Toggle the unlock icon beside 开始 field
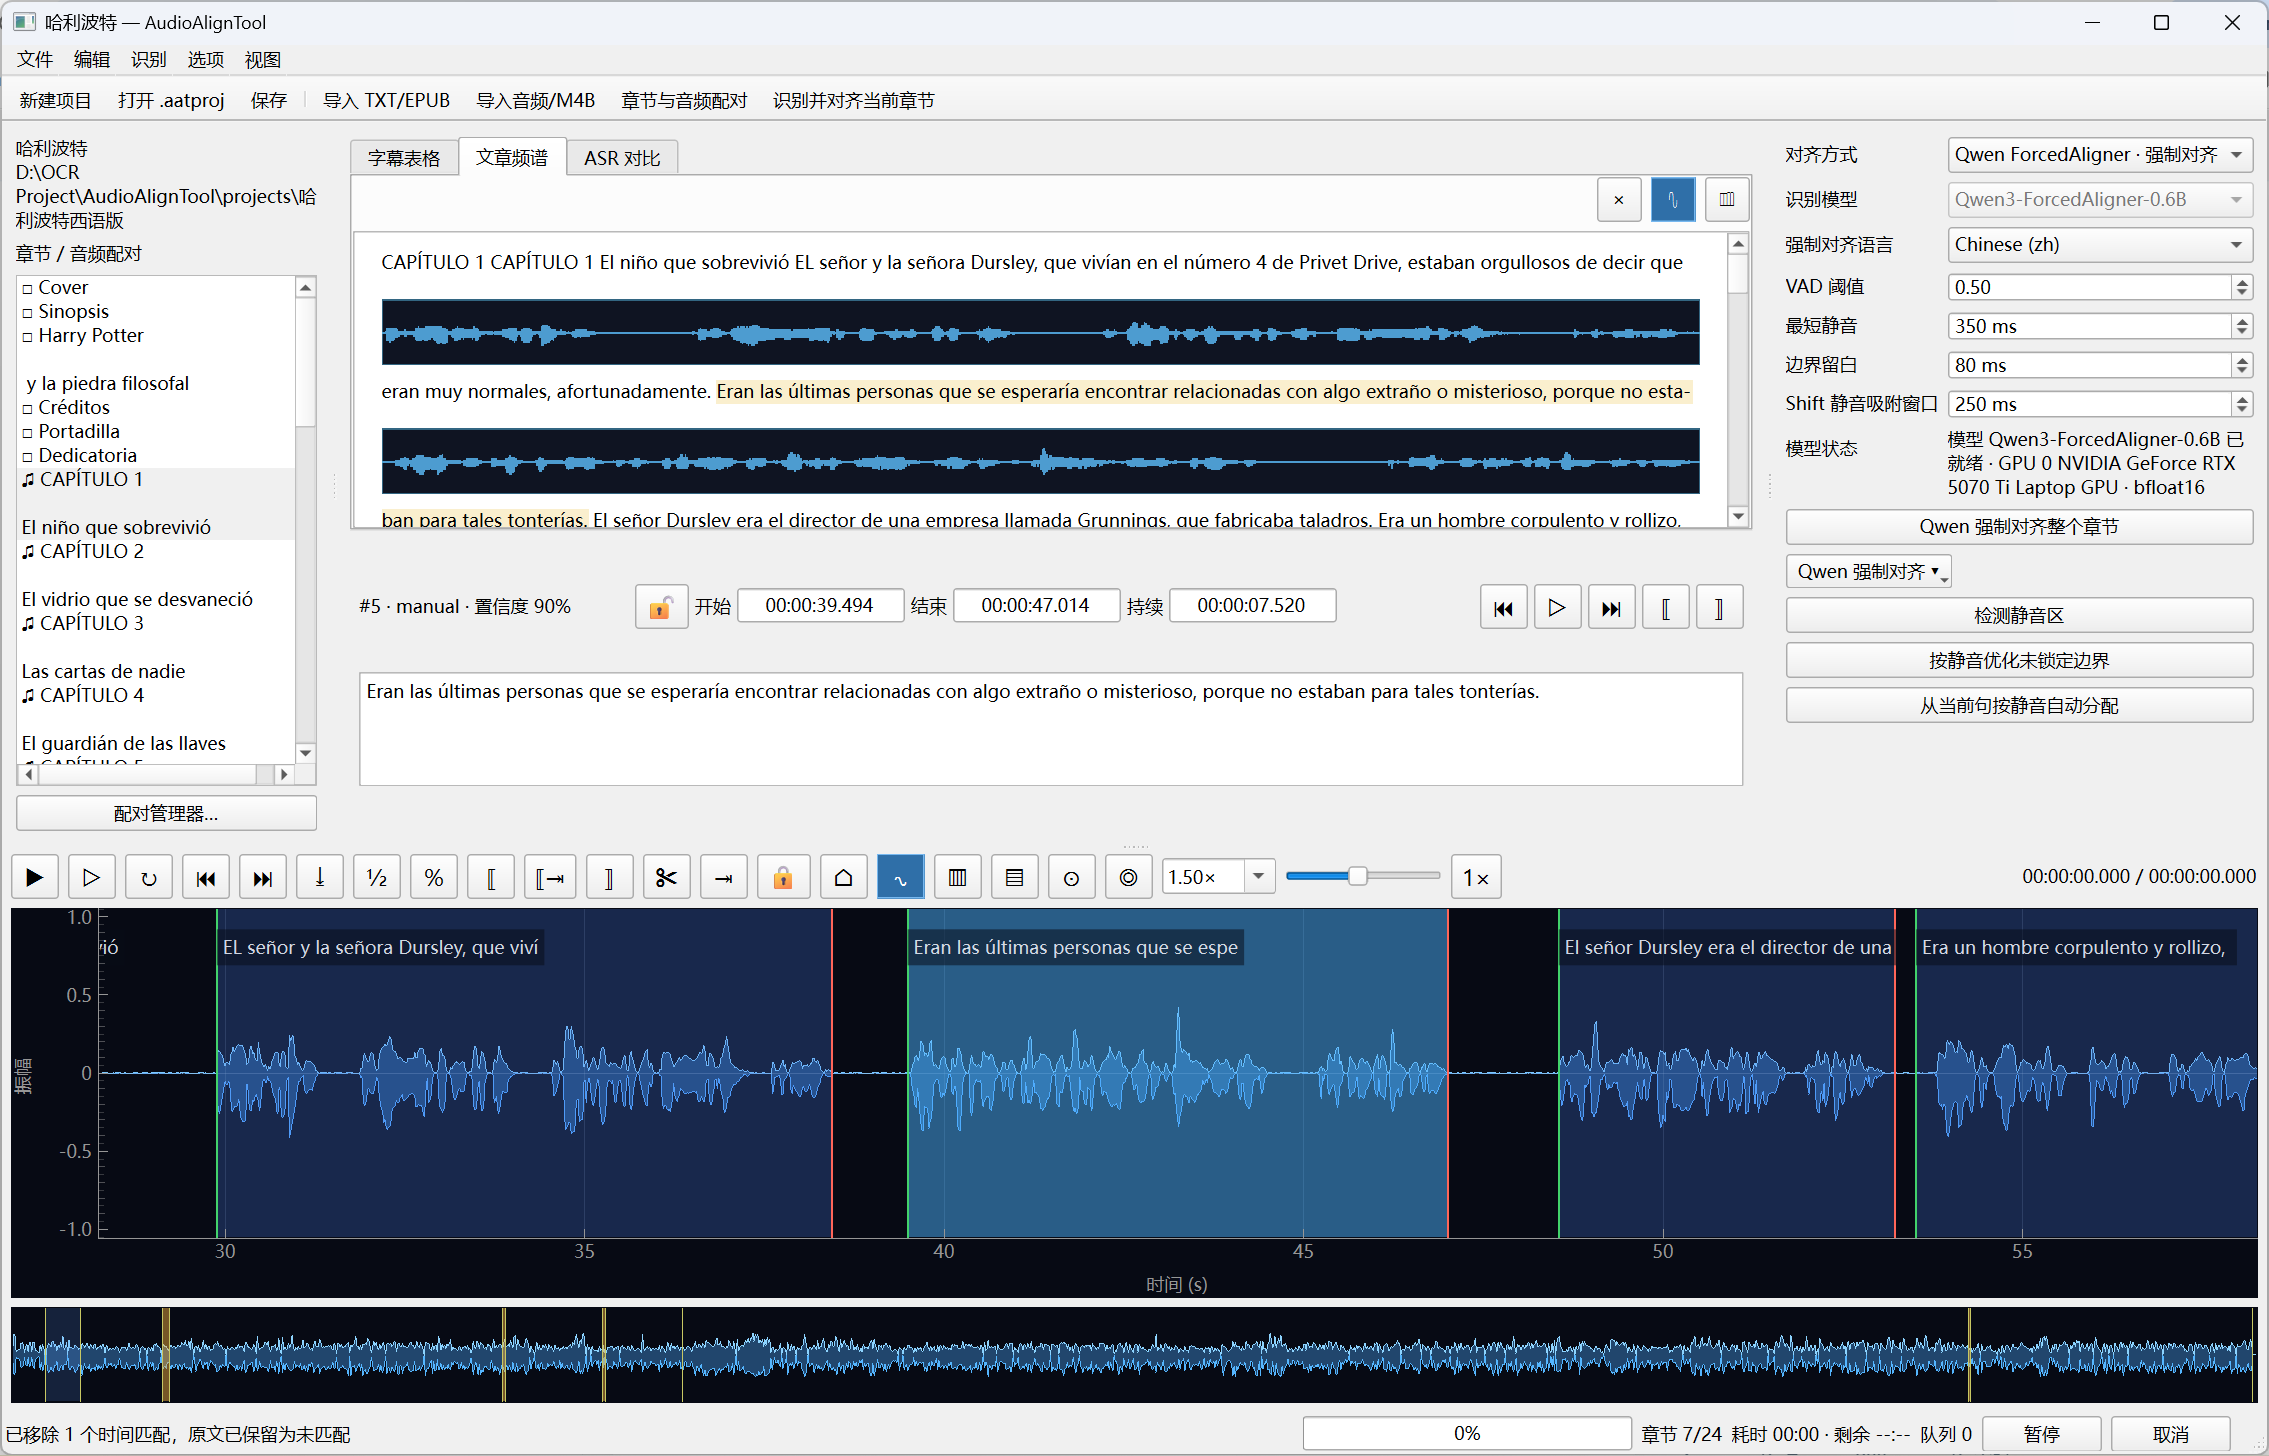The width and height of the screenshot is (2269, 1456). pyautogui.click(x=661, y=607)
